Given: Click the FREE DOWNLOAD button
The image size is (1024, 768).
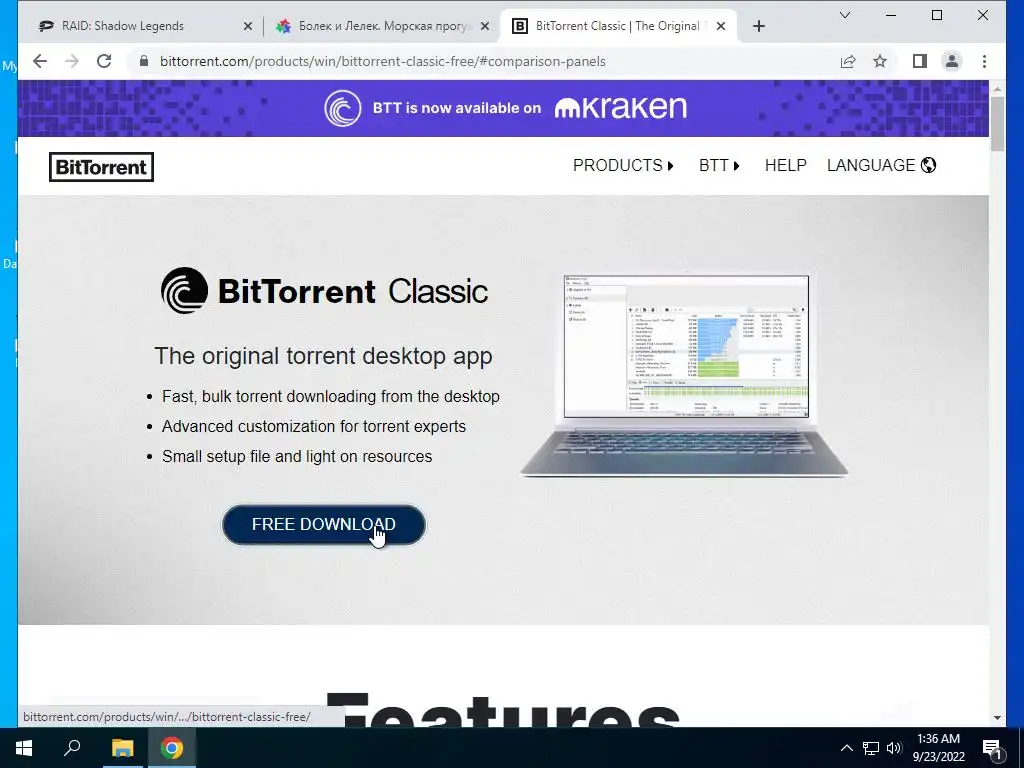Looking at the screenshot, I should pos(324,524).
